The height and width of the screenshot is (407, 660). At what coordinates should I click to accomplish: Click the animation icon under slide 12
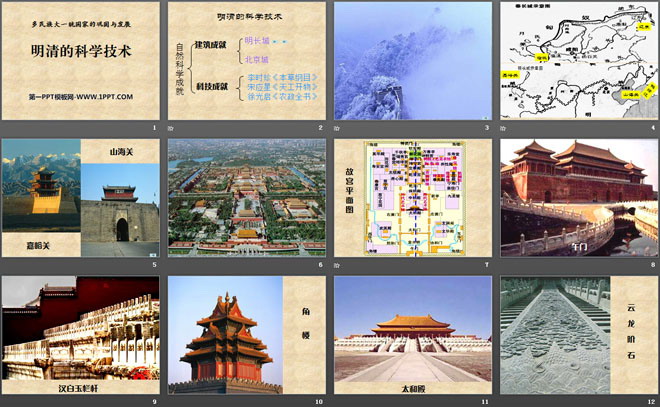(x=503, y=401)
